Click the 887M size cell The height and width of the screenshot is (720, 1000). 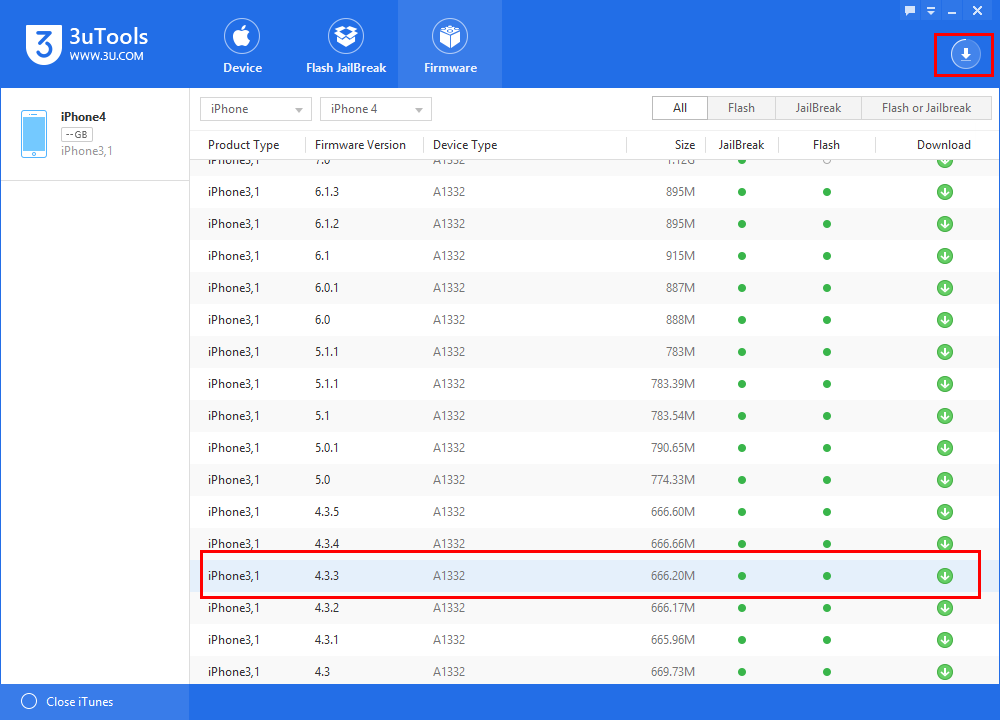680,288
